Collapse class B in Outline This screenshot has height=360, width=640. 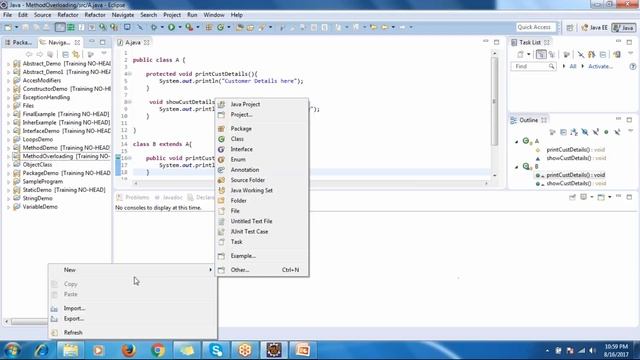tap(516, 167)
